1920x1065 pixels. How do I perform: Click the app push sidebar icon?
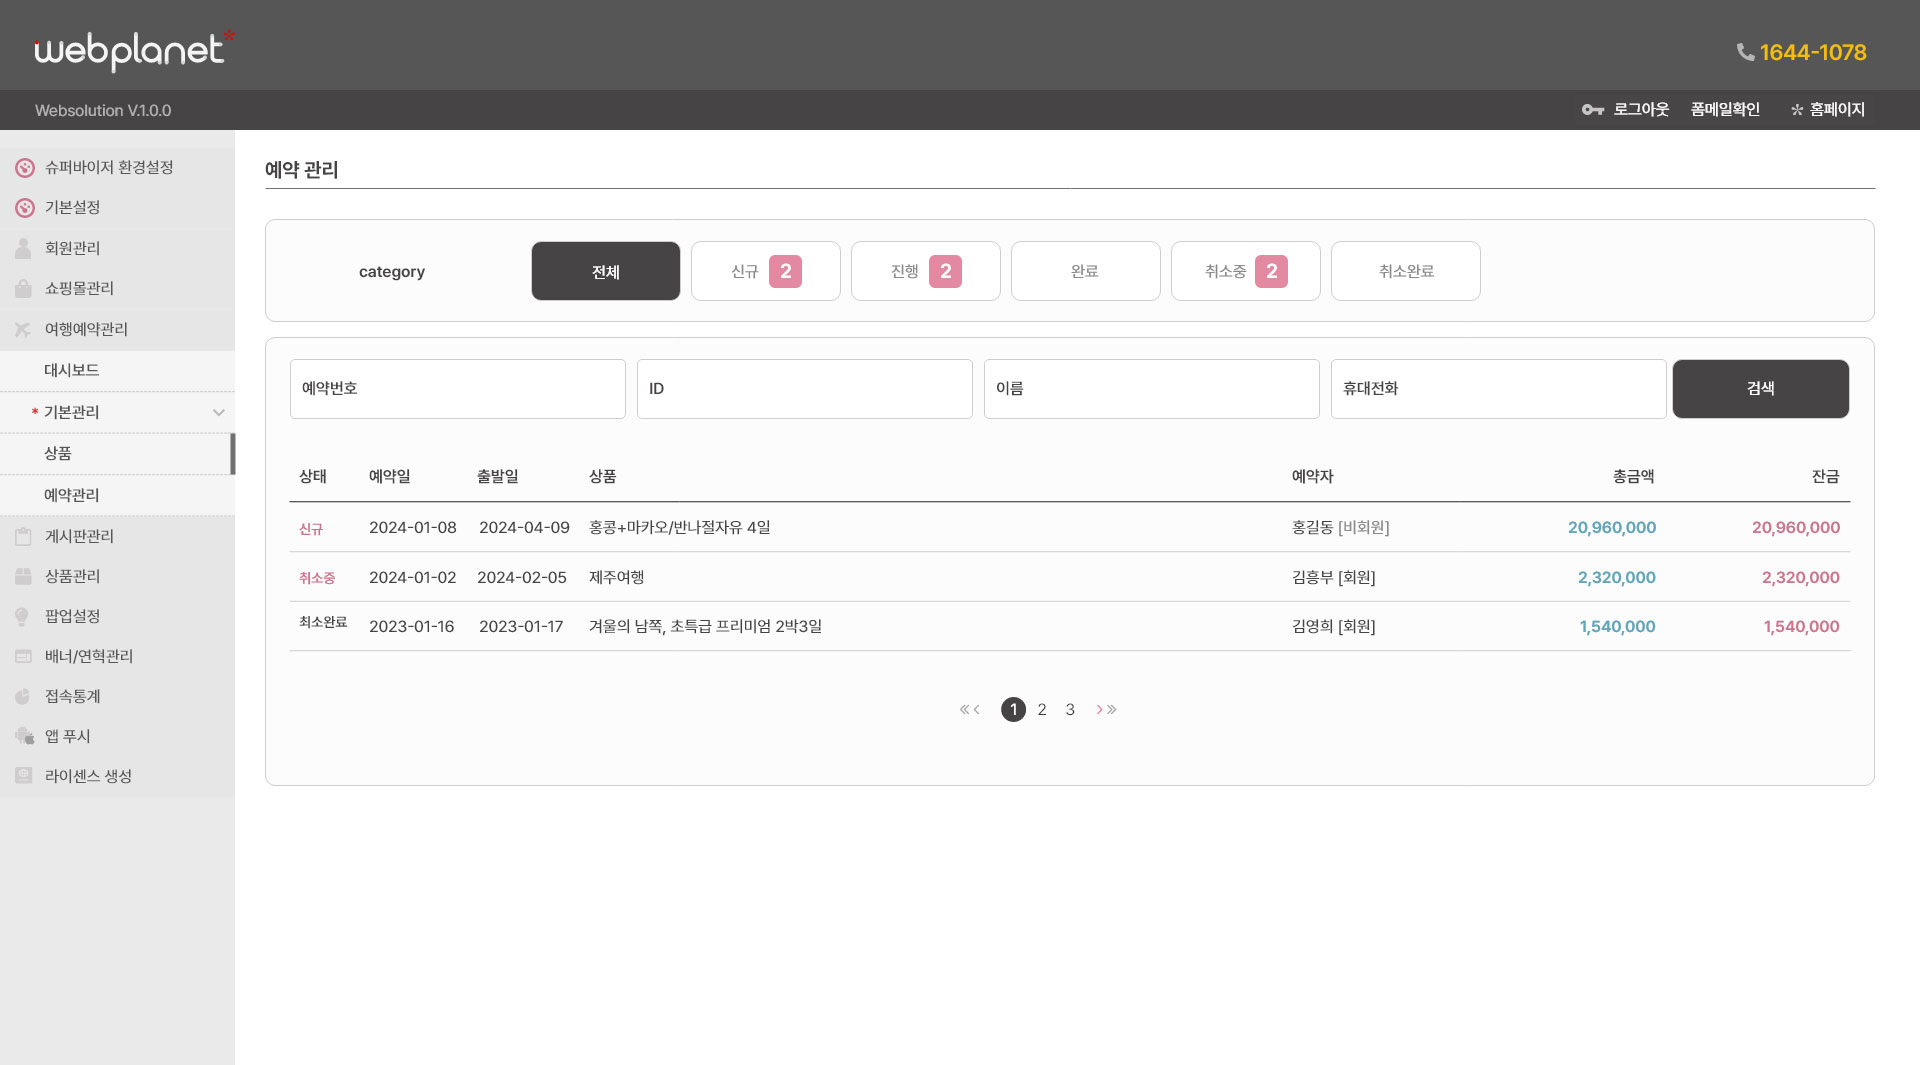[x=24, y=737]
